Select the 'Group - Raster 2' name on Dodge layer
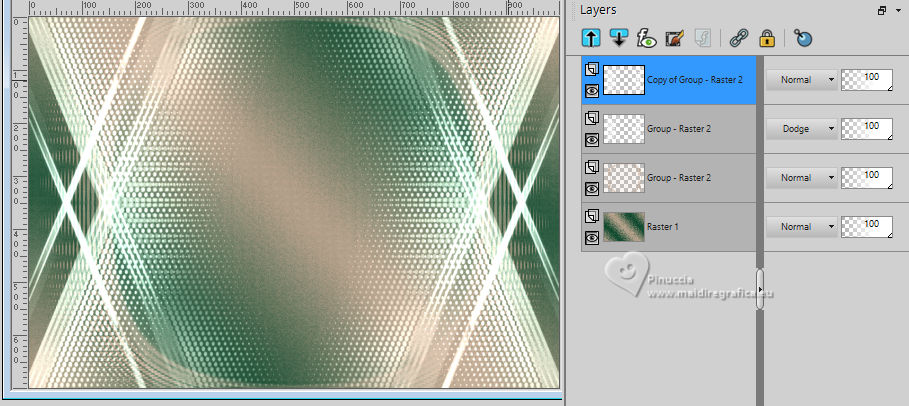 [x=679, y=129]
